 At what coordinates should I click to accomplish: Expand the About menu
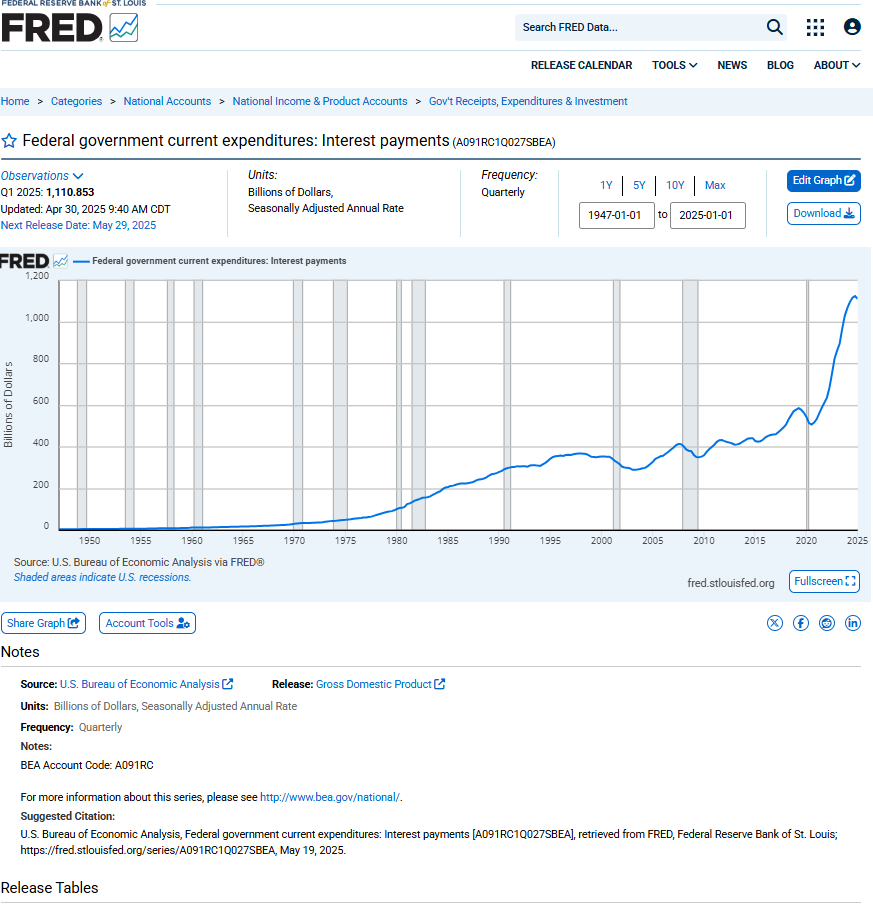click(836, 65)
